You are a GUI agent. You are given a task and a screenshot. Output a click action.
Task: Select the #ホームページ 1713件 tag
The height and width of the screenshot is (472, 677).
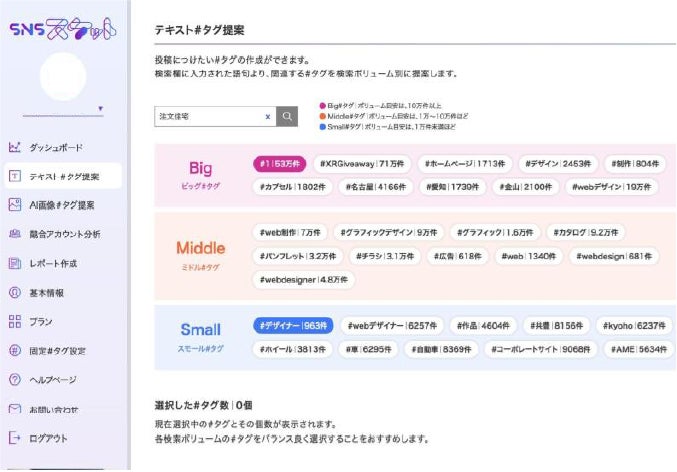click(x=465, y=164)
